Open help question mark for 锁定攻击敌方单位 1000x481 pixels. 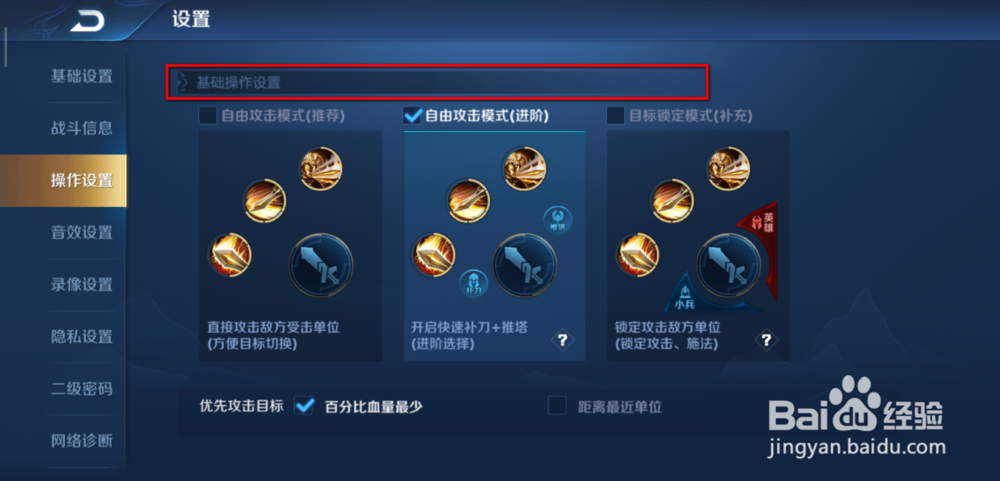[x=767, y=340]
